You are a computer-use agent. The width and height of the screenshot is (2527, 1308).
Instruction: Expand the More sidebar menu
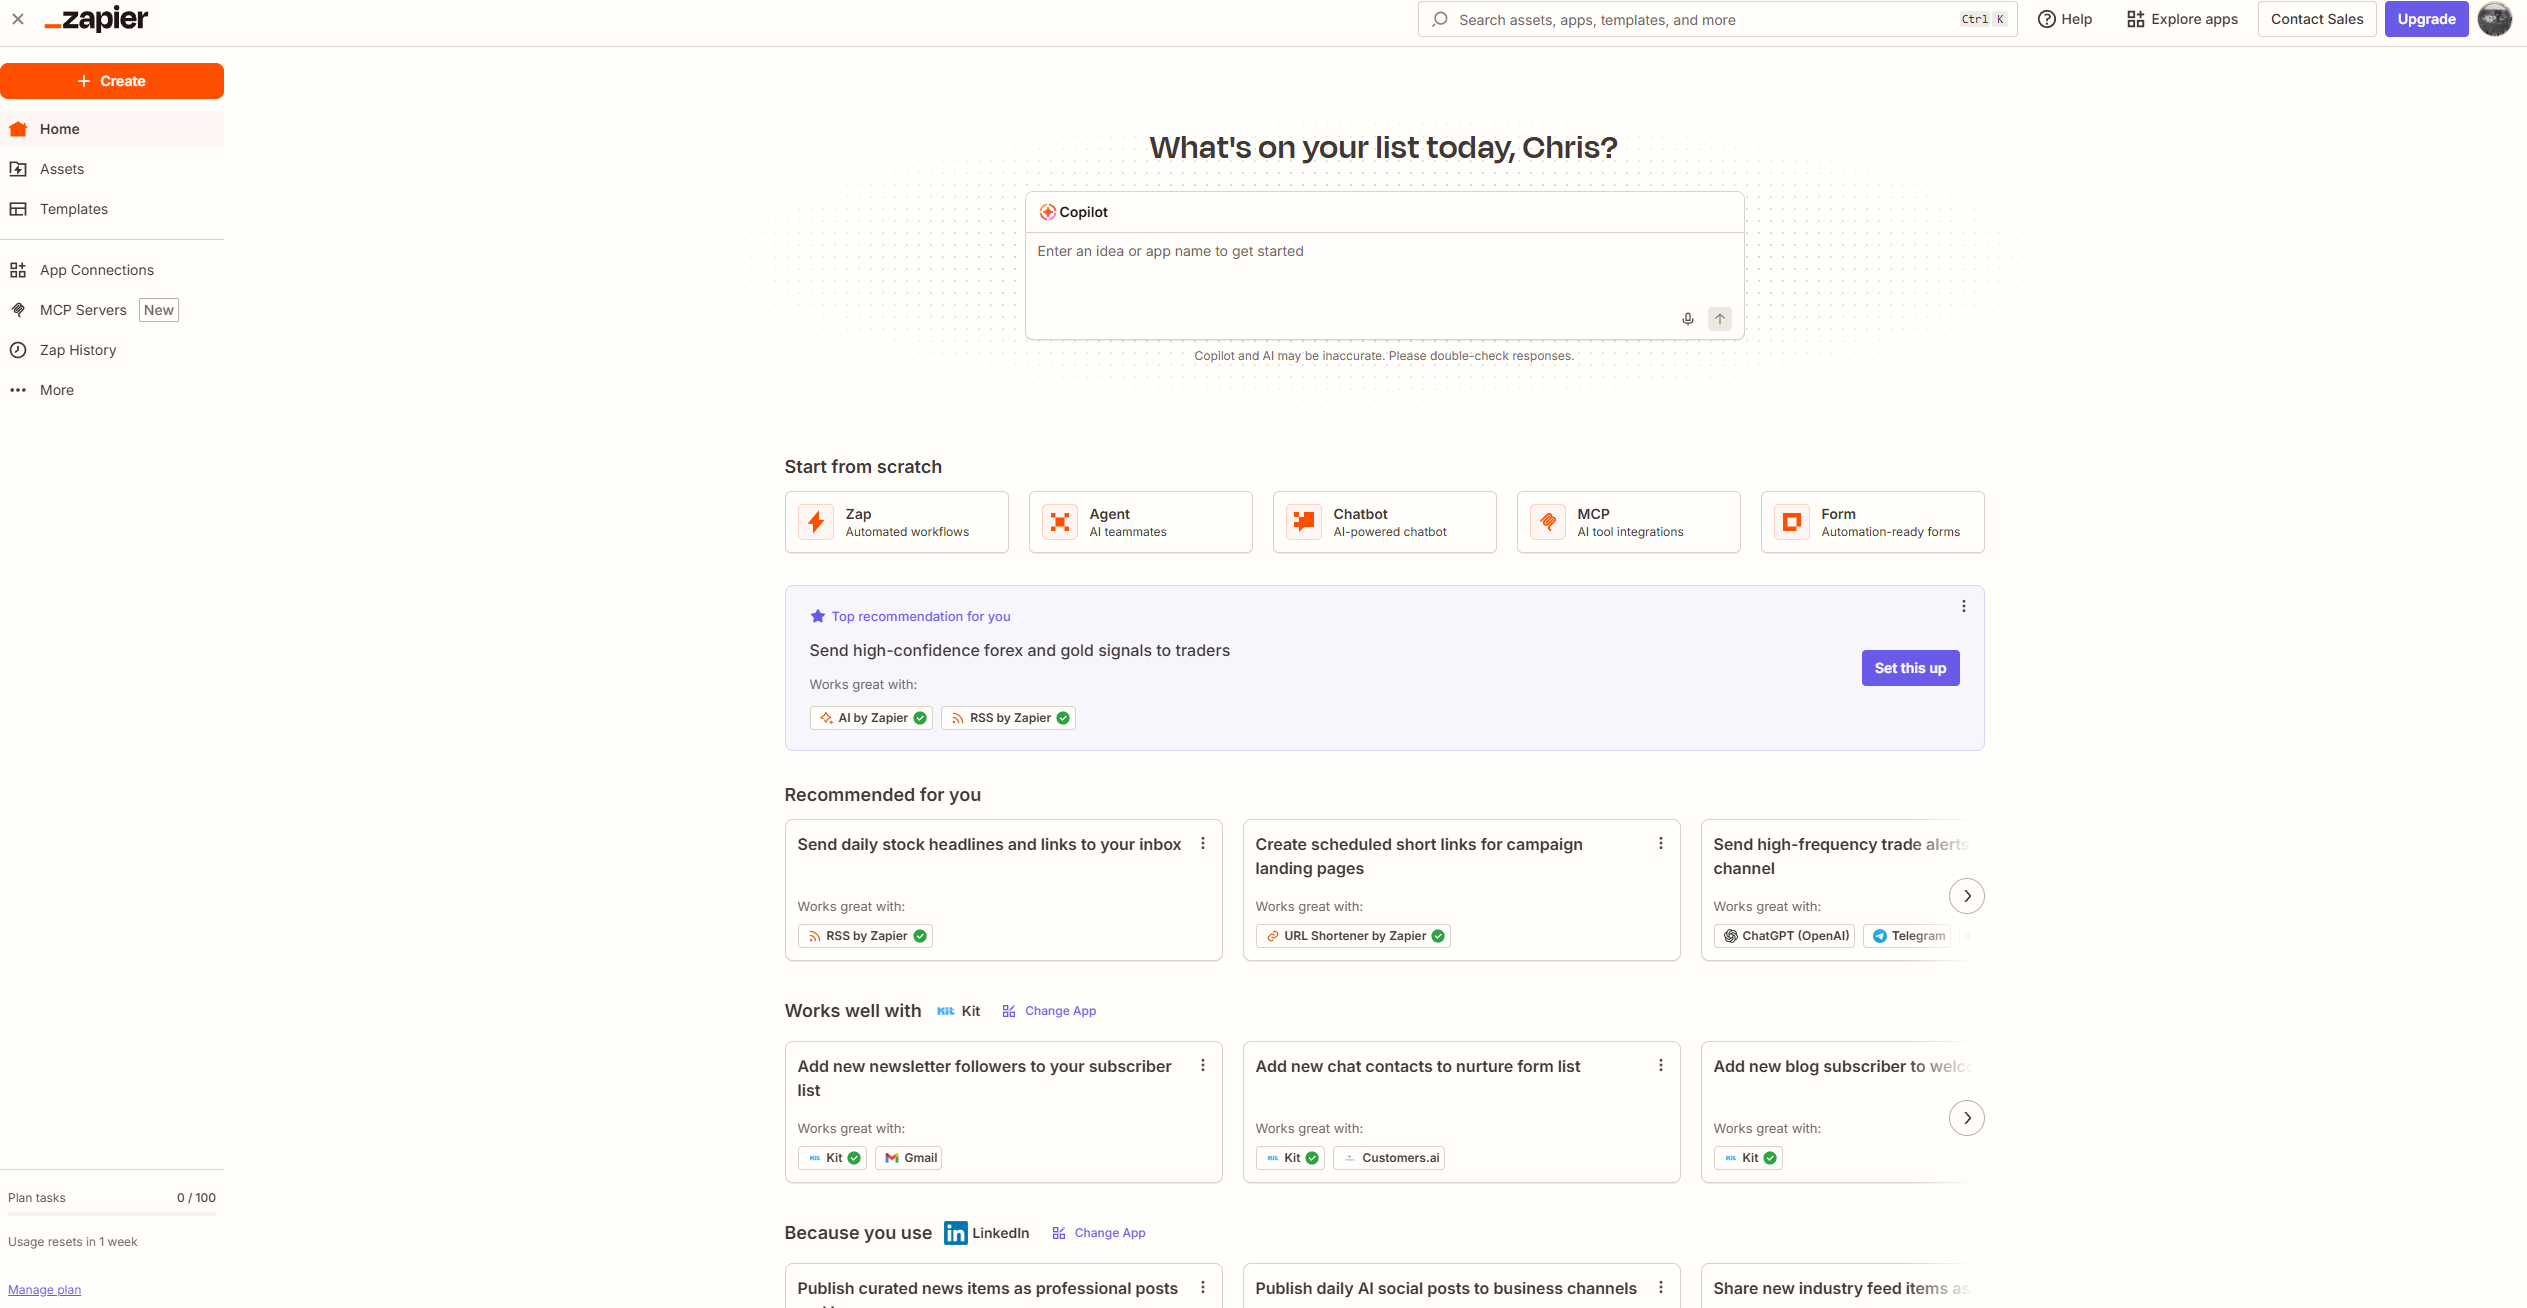click(56, 390)
